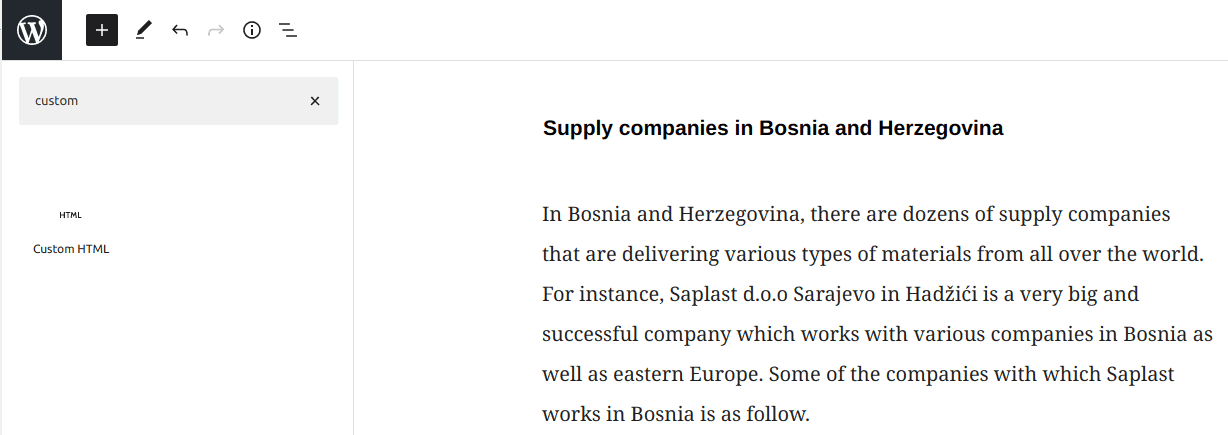Click the Redo arrow icon

click(216, 30)
